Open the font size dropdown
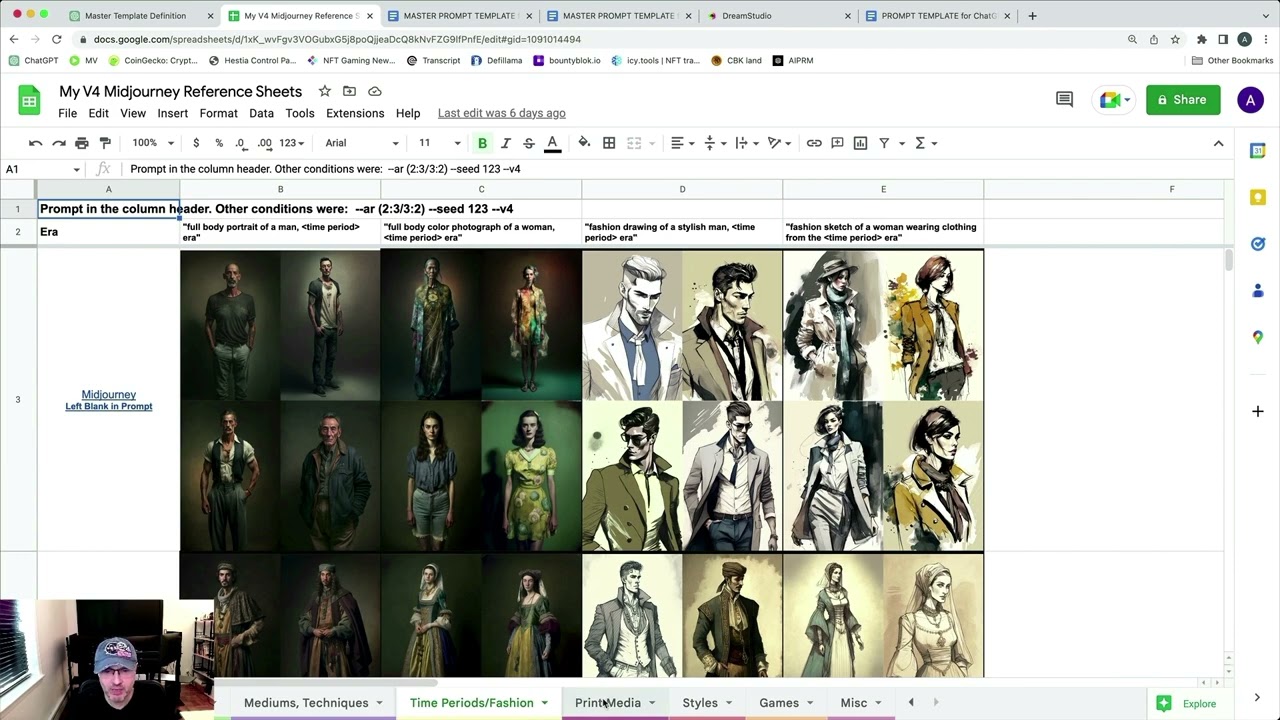The image size is (1280, 720). click(440, 143)
